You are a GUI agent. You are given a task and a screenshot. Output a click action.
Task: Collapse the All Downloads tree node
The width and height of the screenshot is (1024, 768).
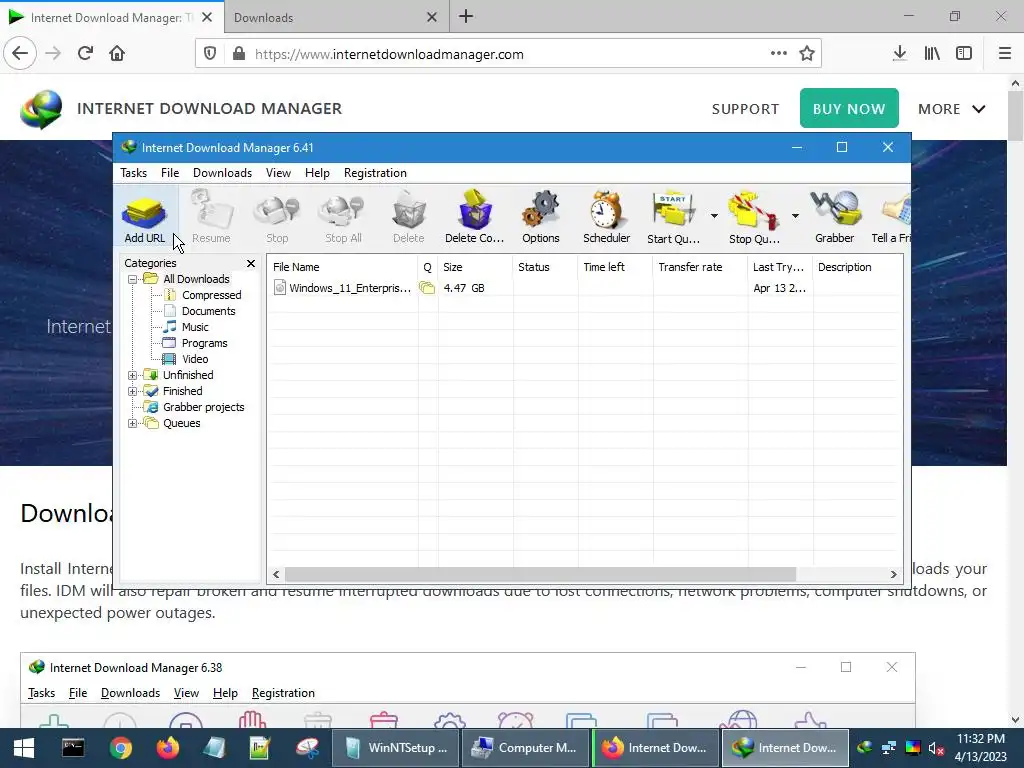click(x=133, y=280)
